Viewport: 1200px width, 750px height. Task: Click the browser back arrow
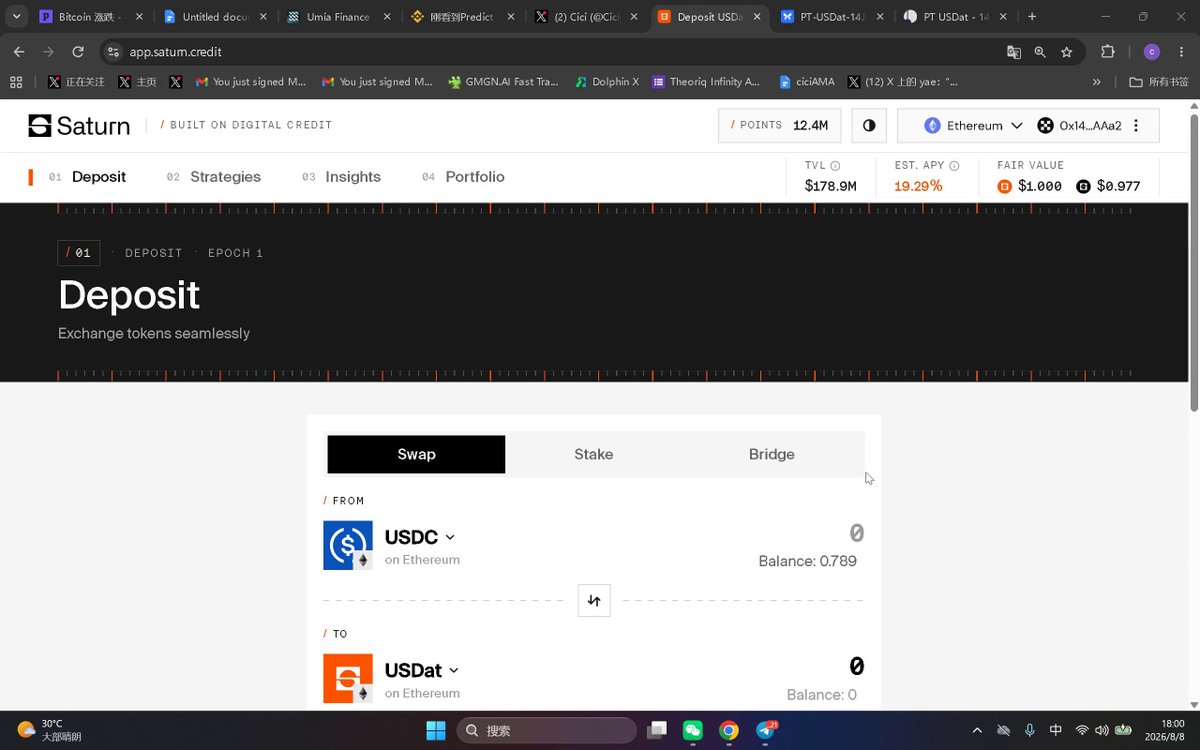pos(20,52)
